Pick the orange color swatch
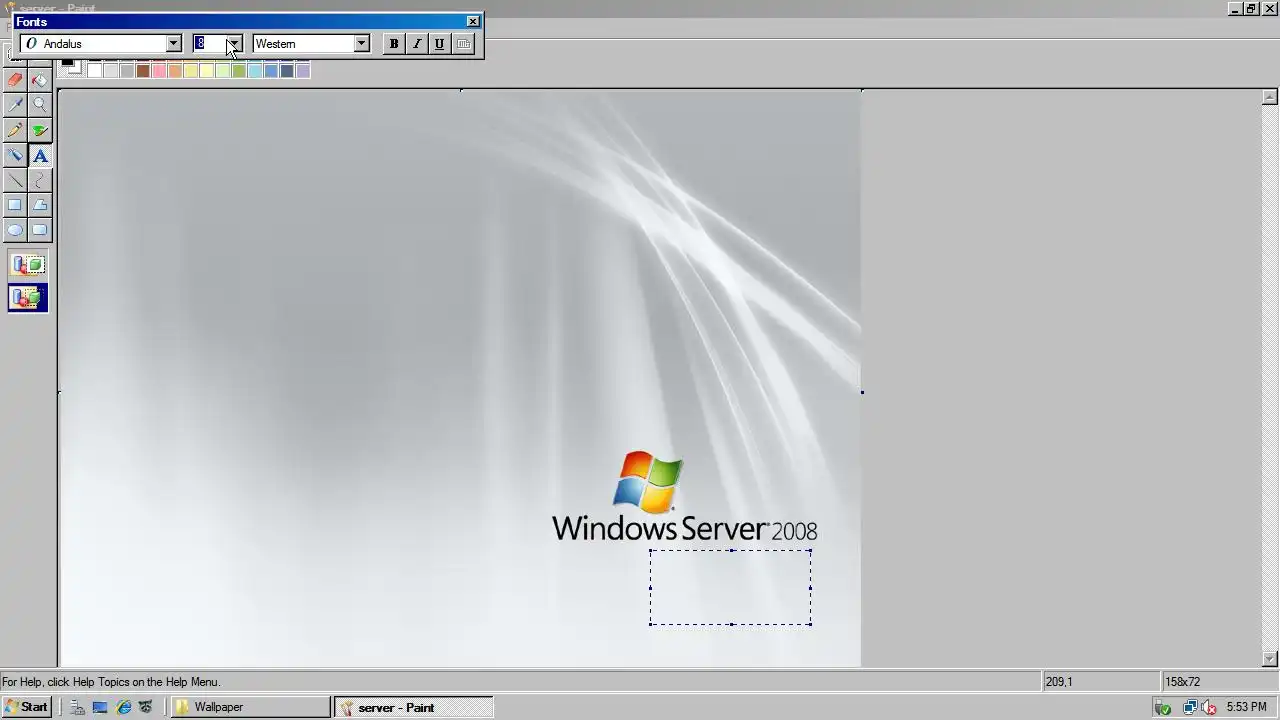The image size is (1280, 720). [175, 70]
